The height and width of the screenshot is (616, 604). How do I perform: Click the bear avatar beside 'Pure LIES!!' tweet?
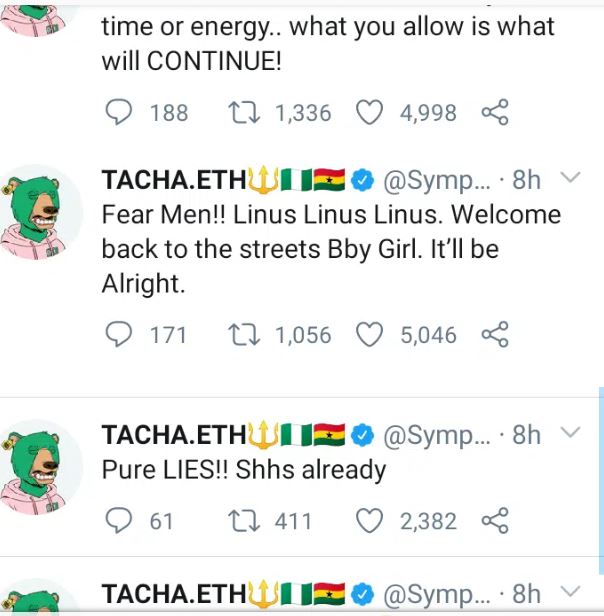click(41, 467)
